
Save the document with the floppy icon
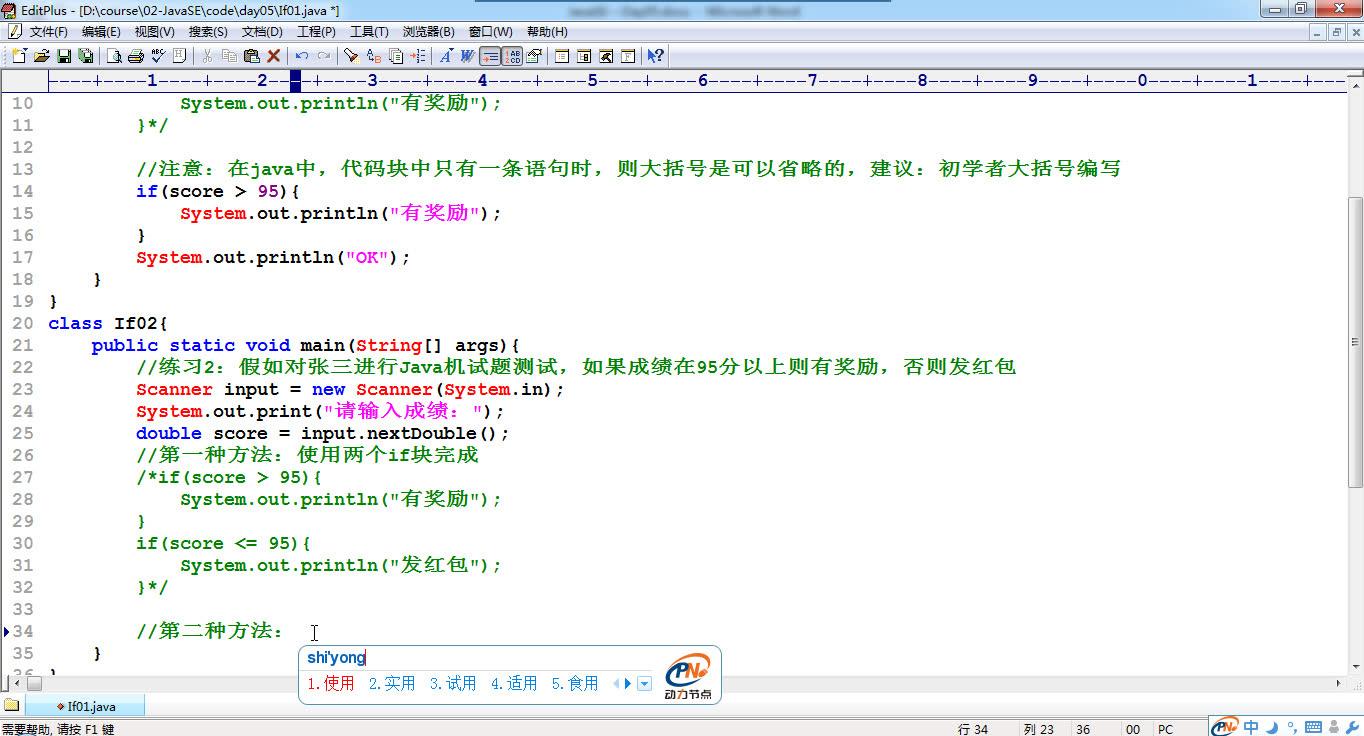64,56
